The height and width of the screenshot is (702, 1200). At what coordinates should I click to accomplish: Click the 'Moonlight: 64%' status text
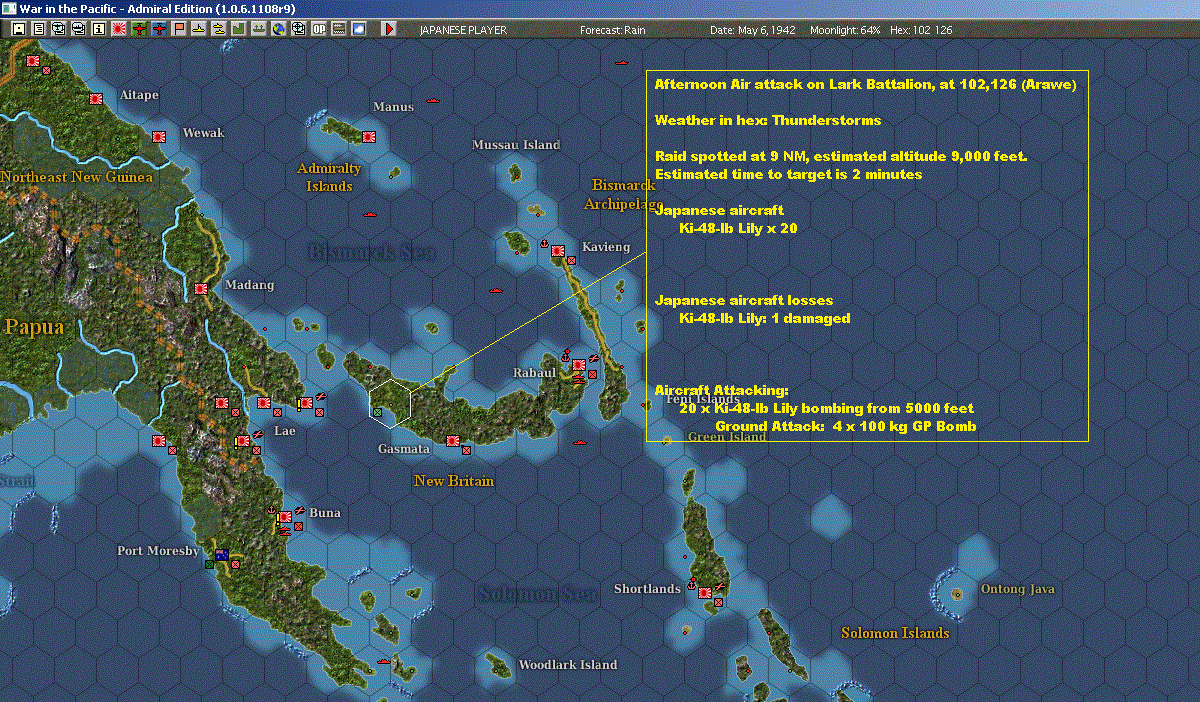845,30
